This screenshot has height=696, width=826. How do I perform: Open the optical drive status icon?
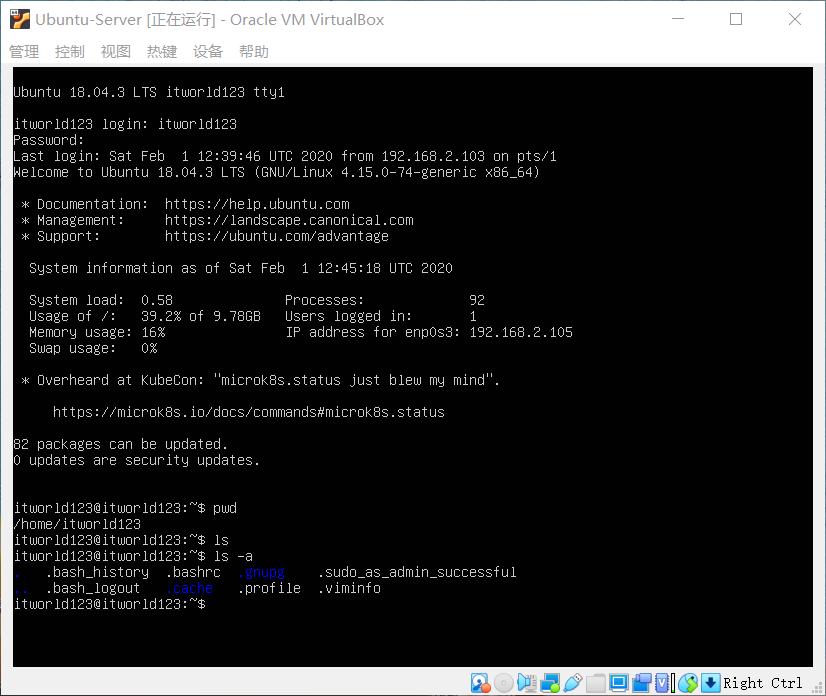click(x=501, y=682)
